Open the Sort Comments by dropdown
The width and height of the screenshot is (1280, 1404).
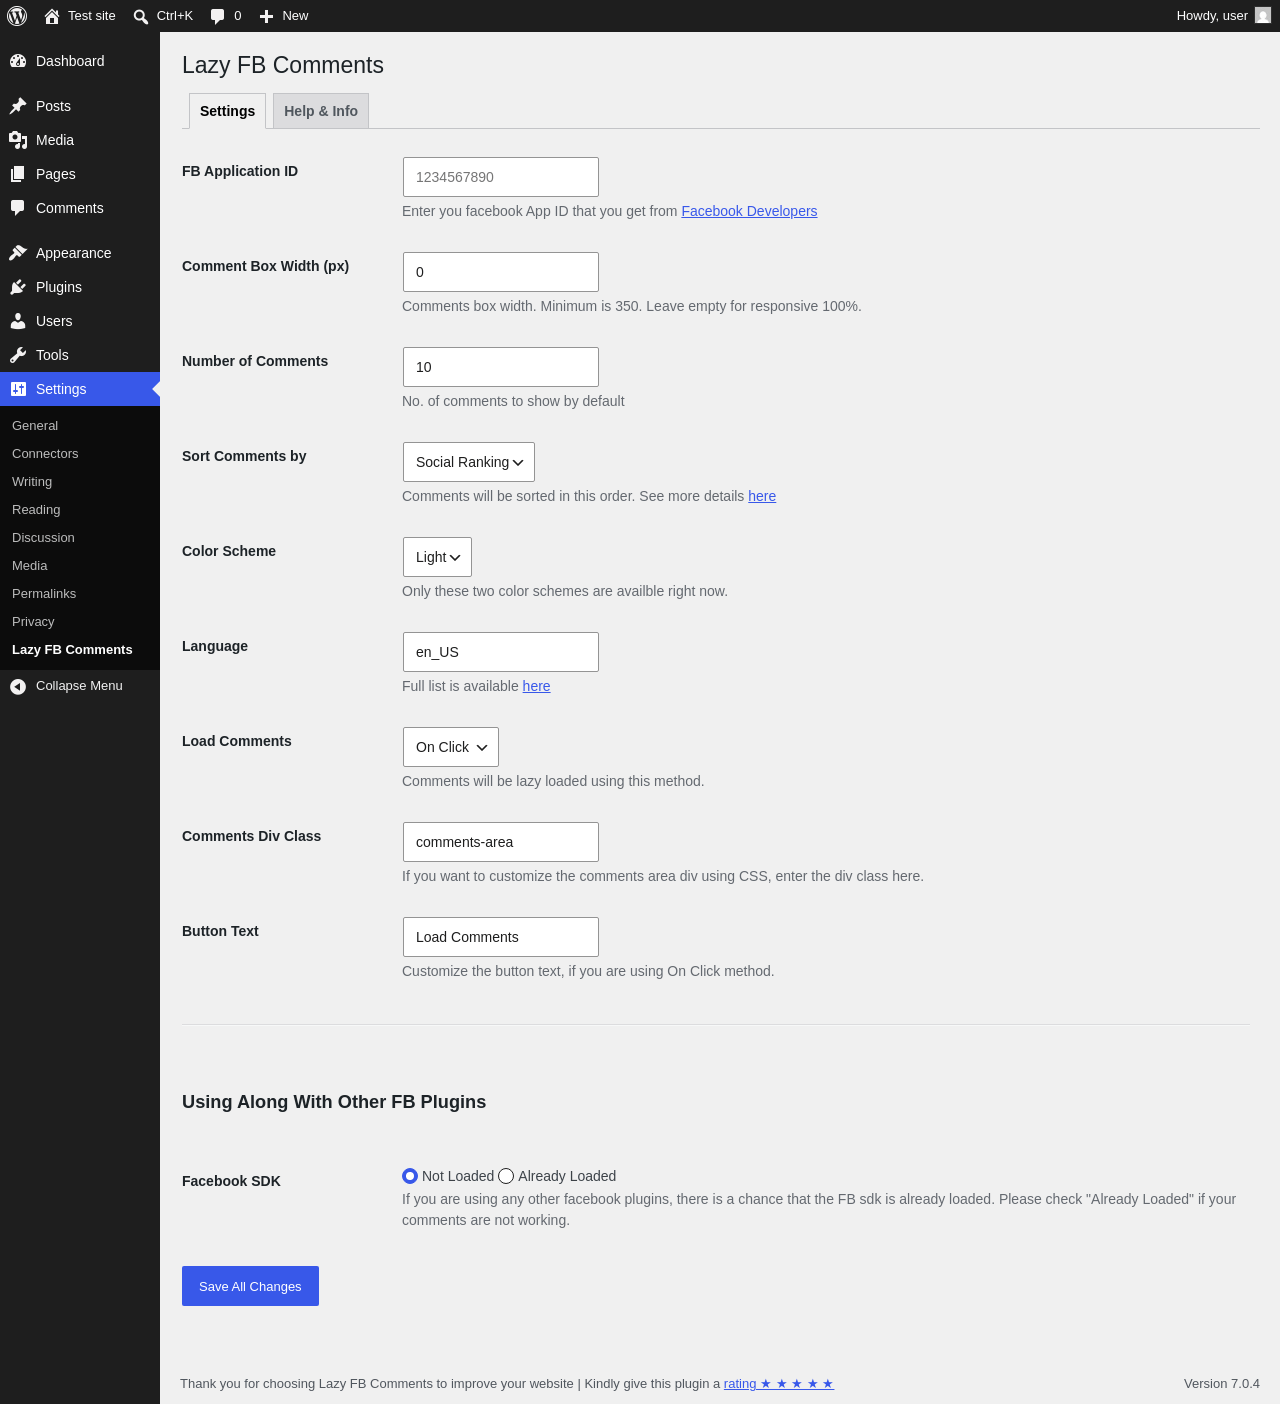[469, 462]
